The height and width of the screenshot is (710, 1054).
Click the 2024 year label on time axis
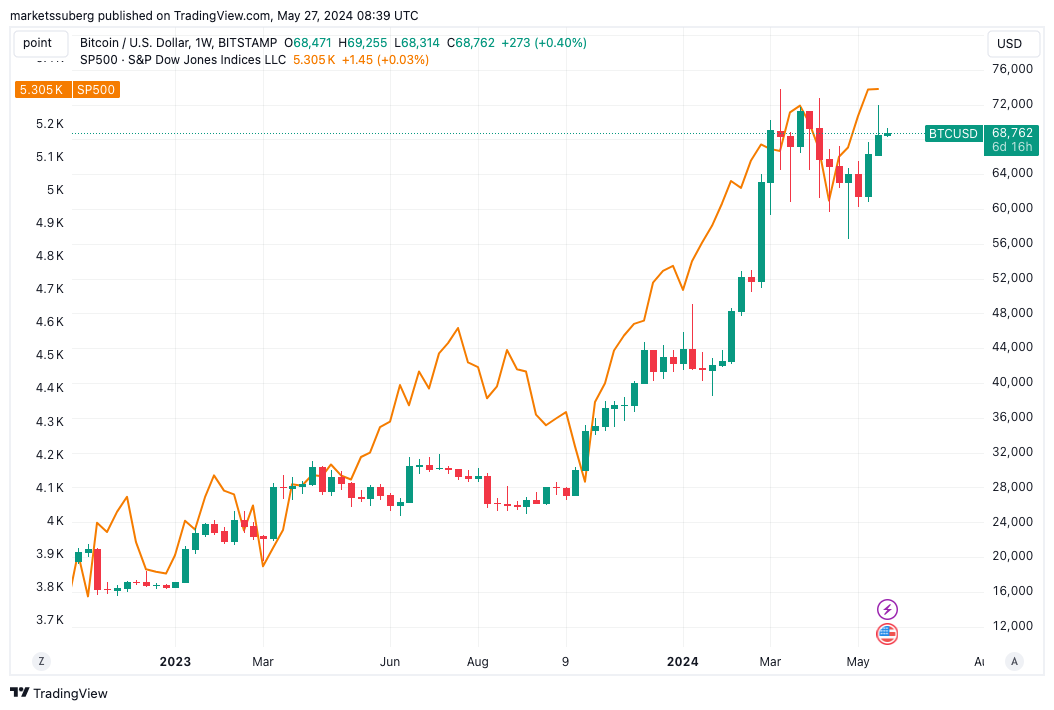pyautogui.click(x=682, y=662)
